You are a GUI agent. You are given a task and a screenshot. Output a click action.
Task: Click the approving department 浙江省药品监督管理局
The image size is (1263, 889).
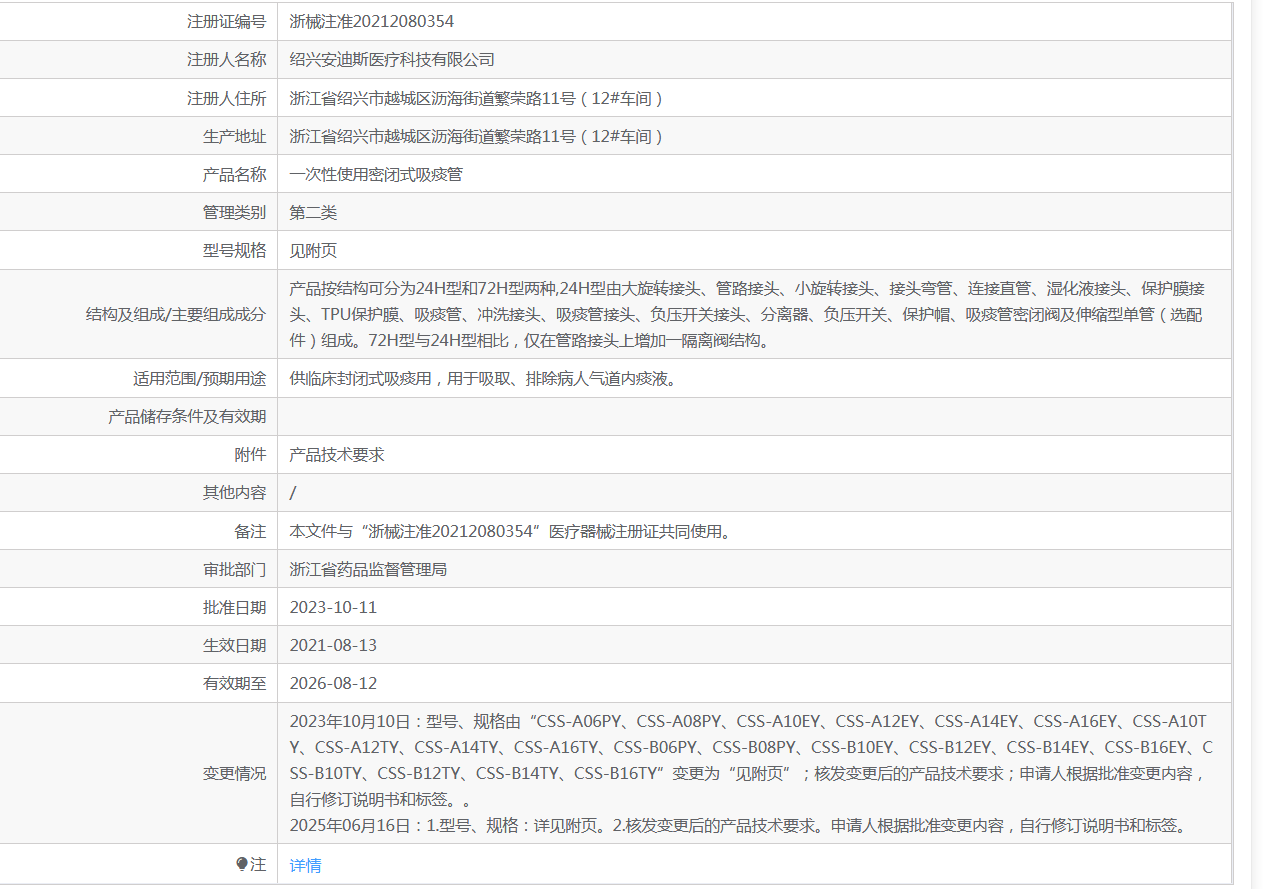pyautogui.click(x=368, y=569)
